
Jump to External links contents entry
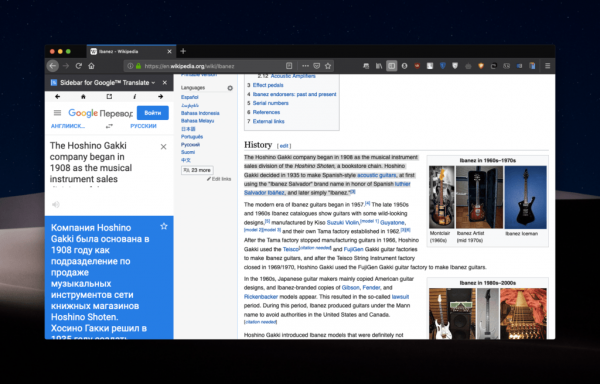268,121
